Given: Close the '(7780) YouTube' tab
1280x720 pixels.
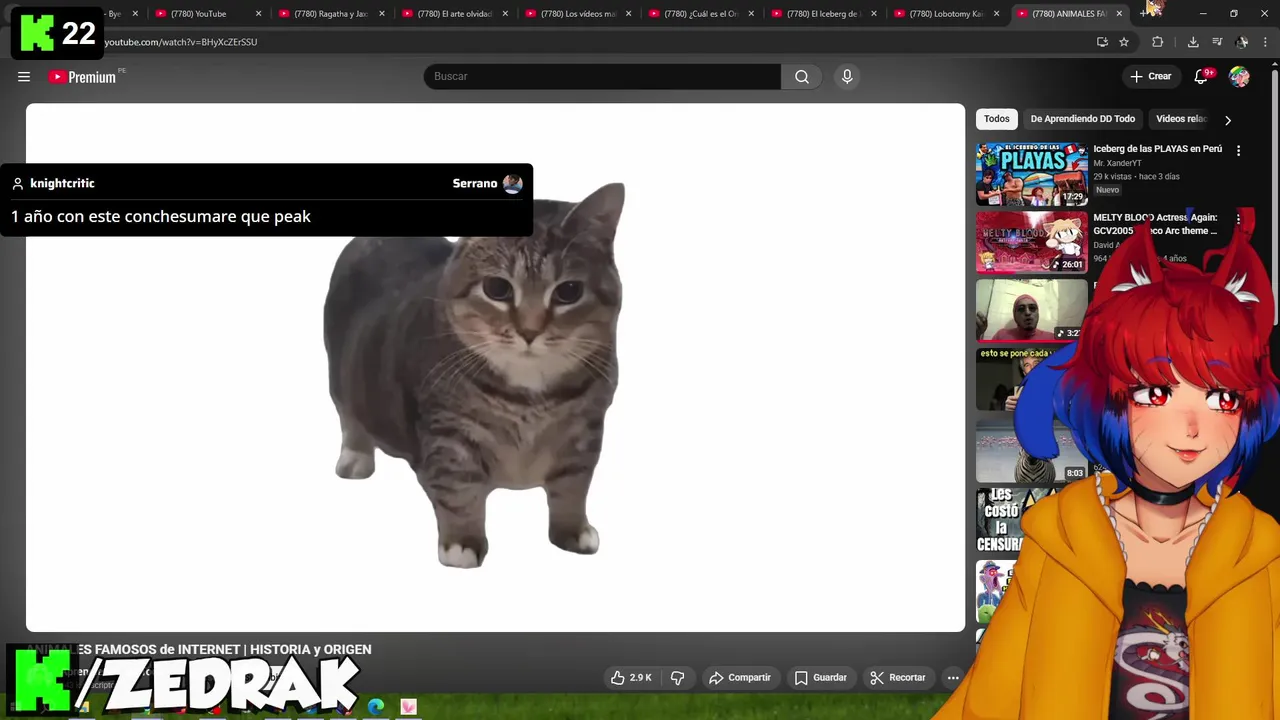Looking at the screenshot, I should [258, 14].
